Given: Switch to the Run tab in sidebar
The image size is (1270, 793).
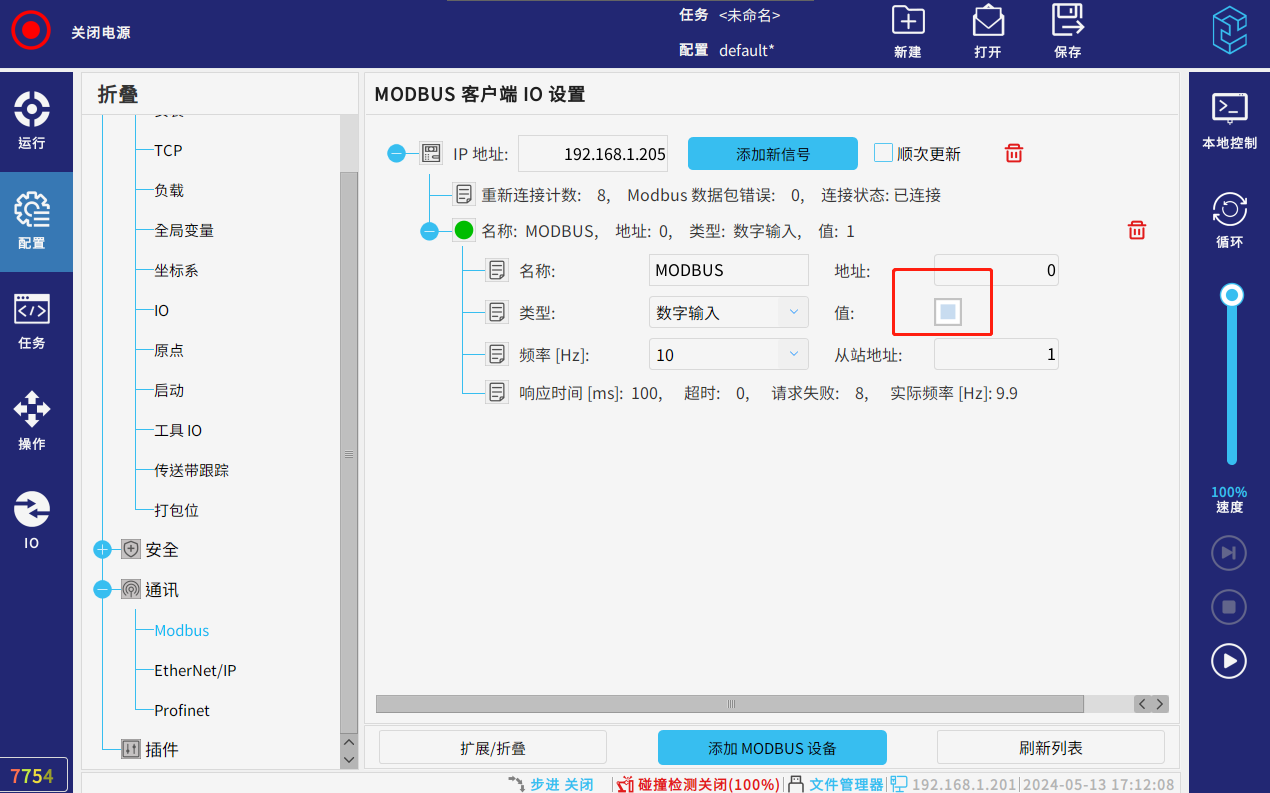Looking at the screenshot, I should [32, 120].
